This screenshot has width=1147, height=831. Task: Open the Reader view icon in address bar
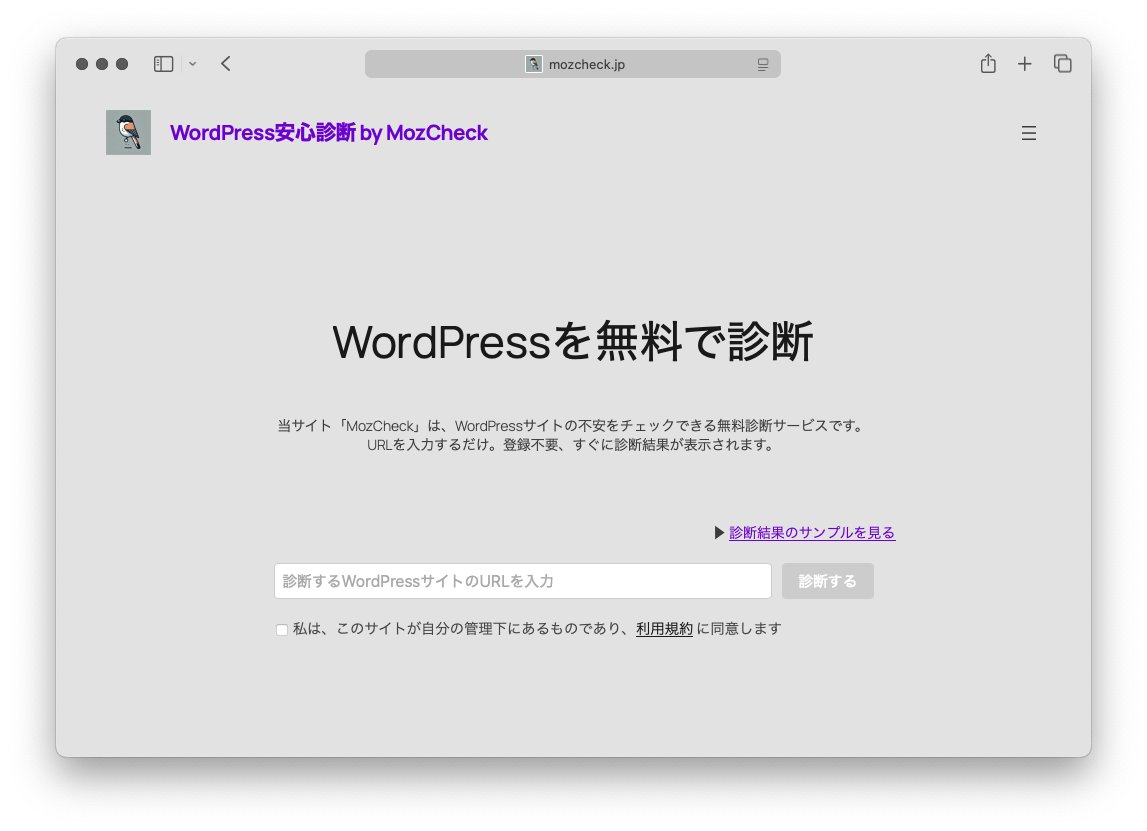point(763,64)
